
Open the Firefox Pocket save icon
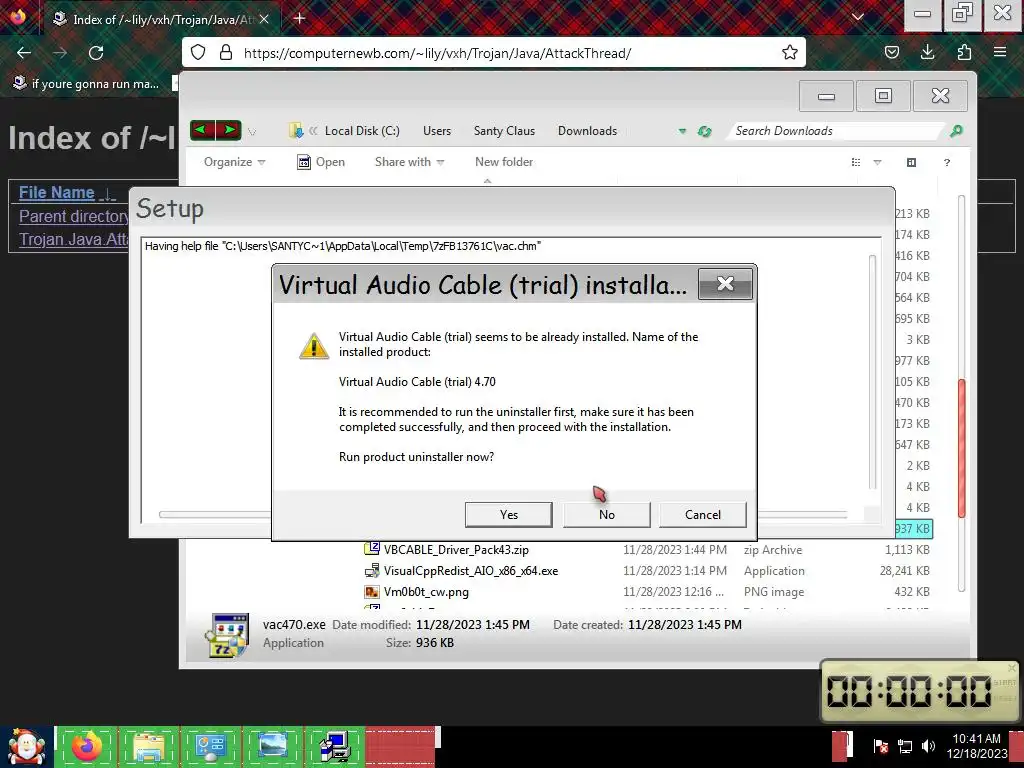891,53
